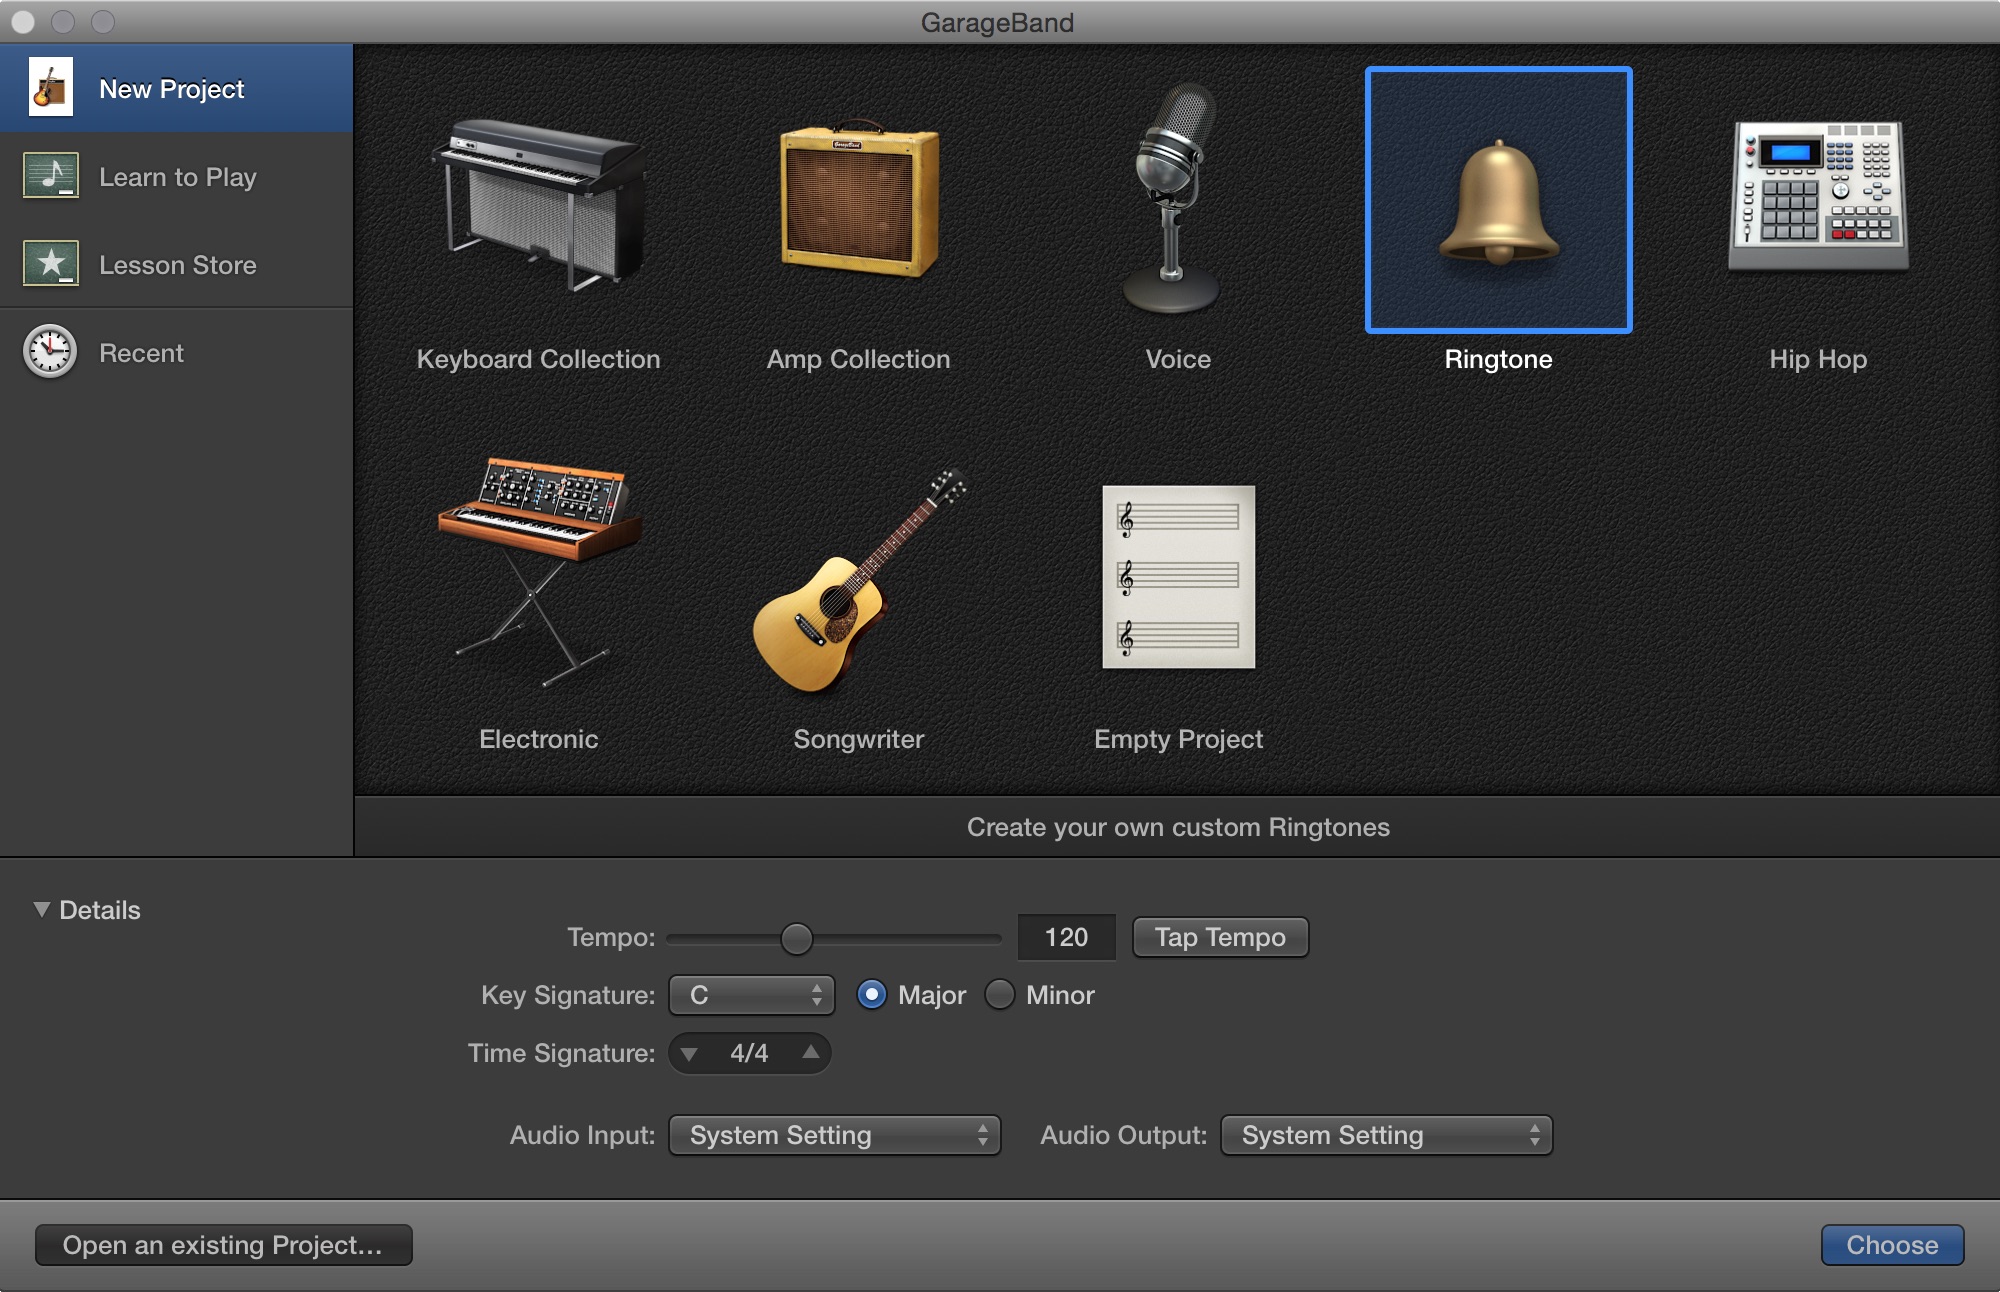Click the Recent clock icon
This screenshot has height=1292, width=2000.
[50, 352]
